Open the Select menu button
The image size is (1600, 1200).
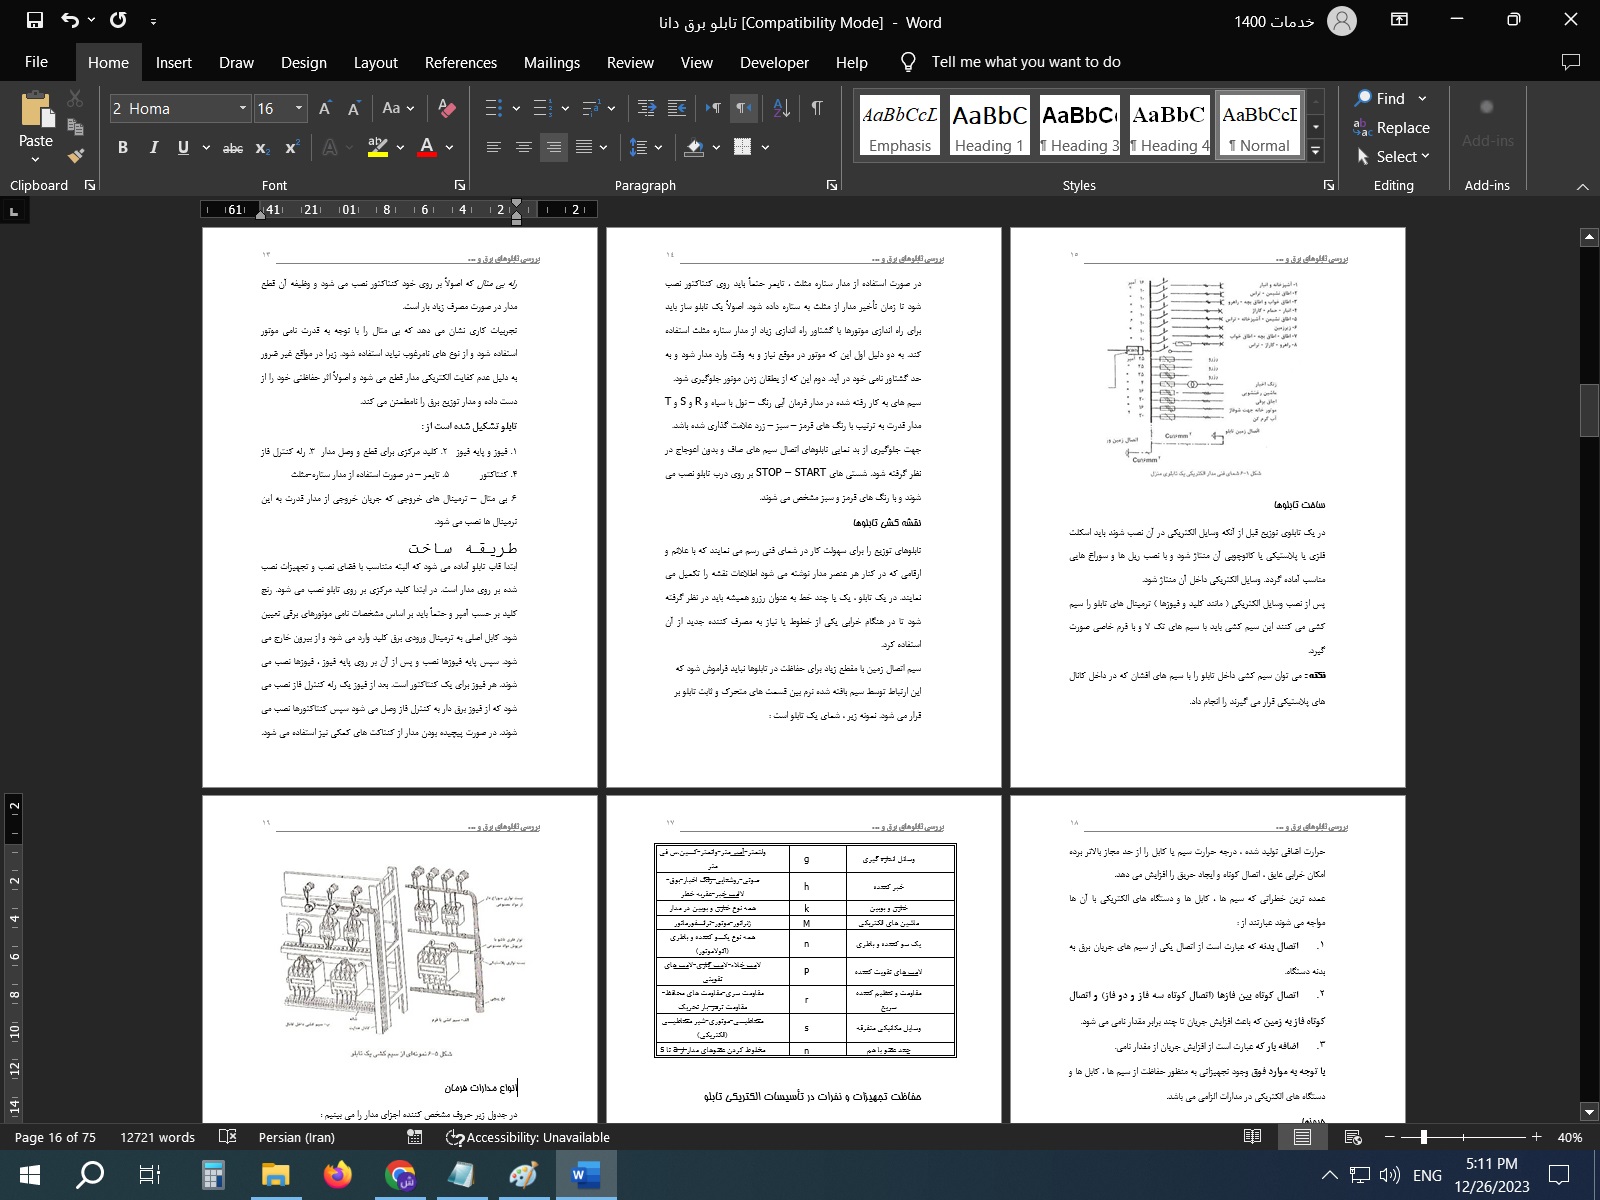[1394, 156]
